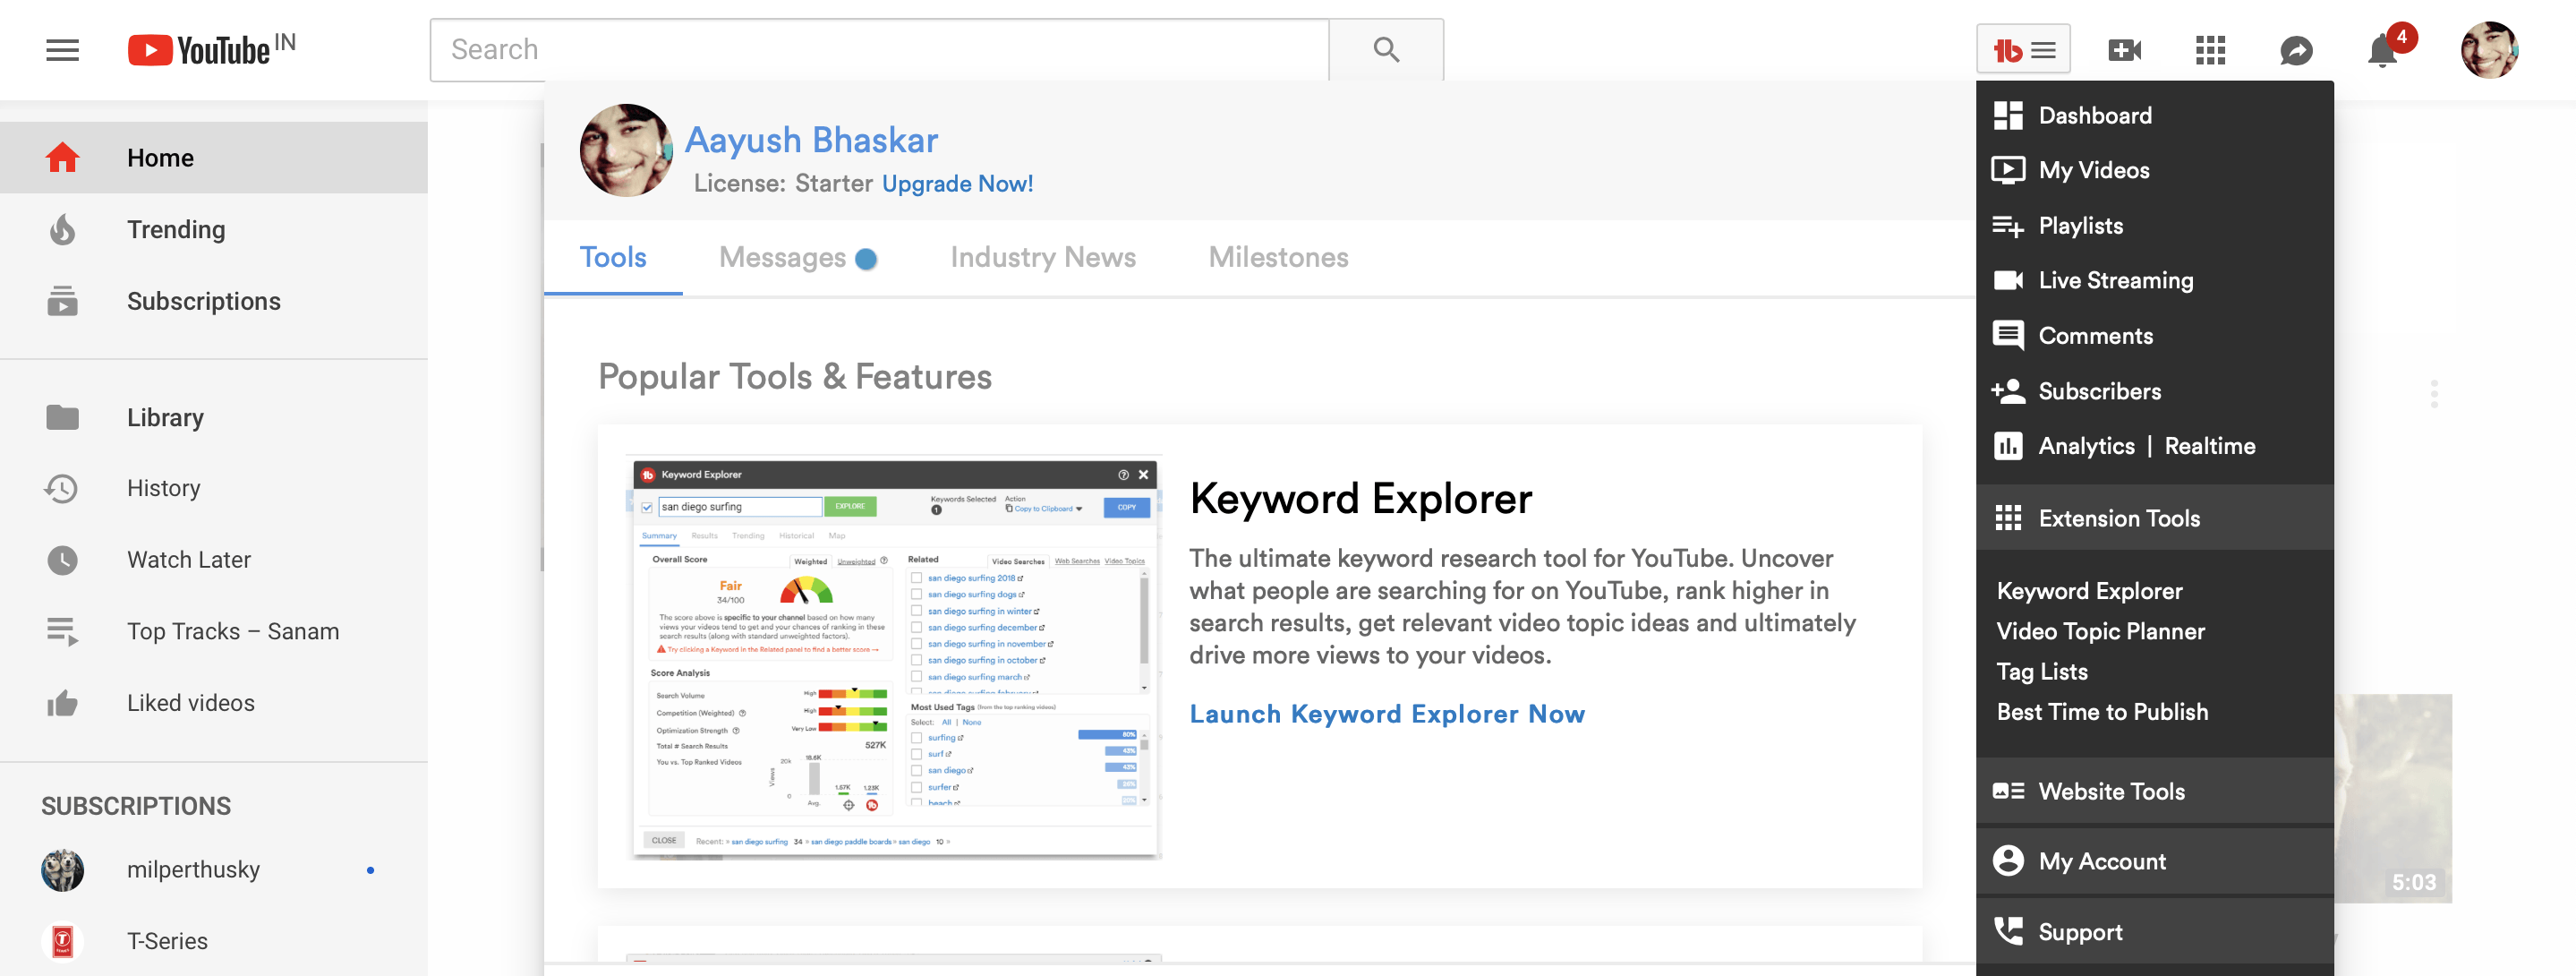The width and height of the screenshot is (2576, 976).
Task: Click the search magnifier button
Action: (x=1386, y=50)
